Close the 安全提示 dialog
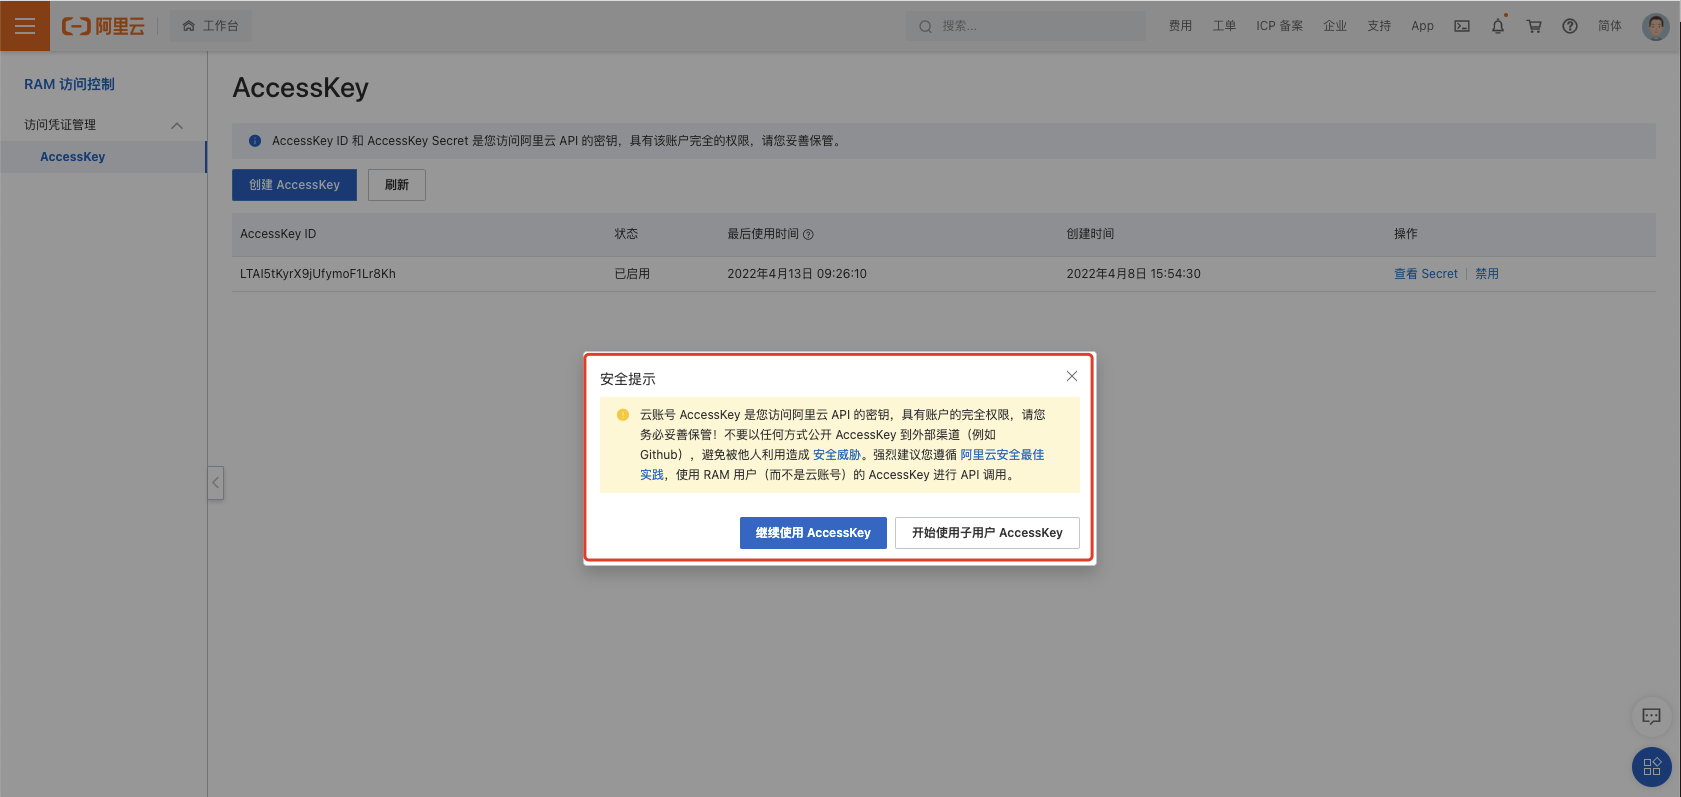Image resolution: width=1681 pixels, height=797 pixels. tap(1072, 376)
